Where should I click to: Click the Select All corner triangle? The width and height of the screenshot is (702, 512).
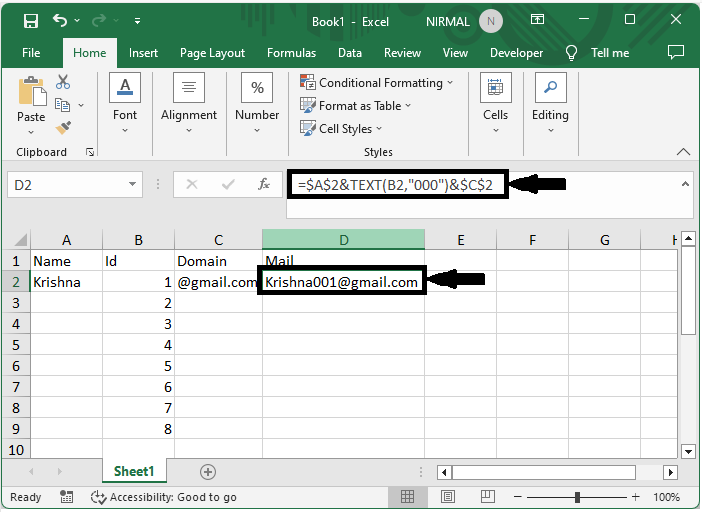[x=19, y=239]
